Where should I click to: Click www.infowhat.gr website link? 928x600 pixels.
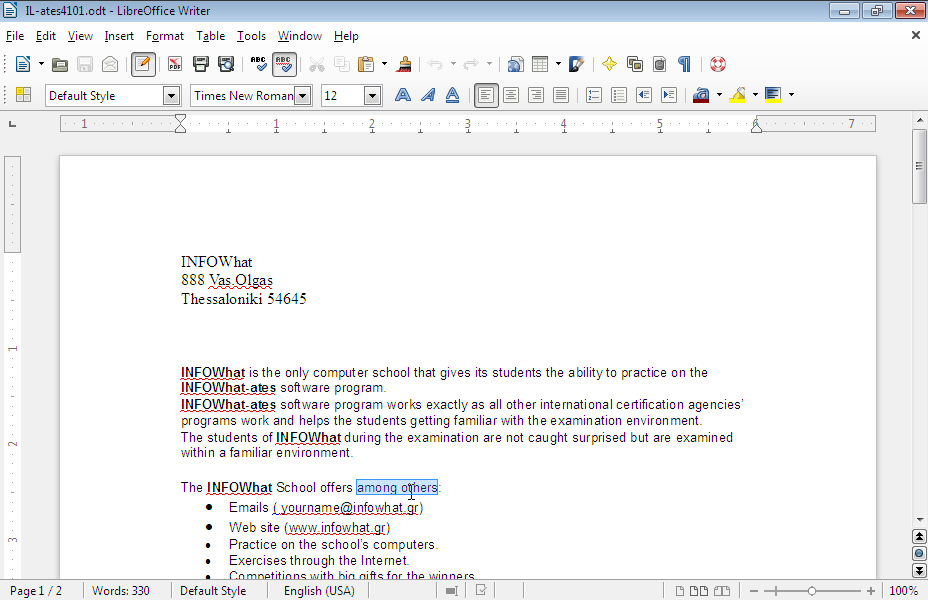337,527
